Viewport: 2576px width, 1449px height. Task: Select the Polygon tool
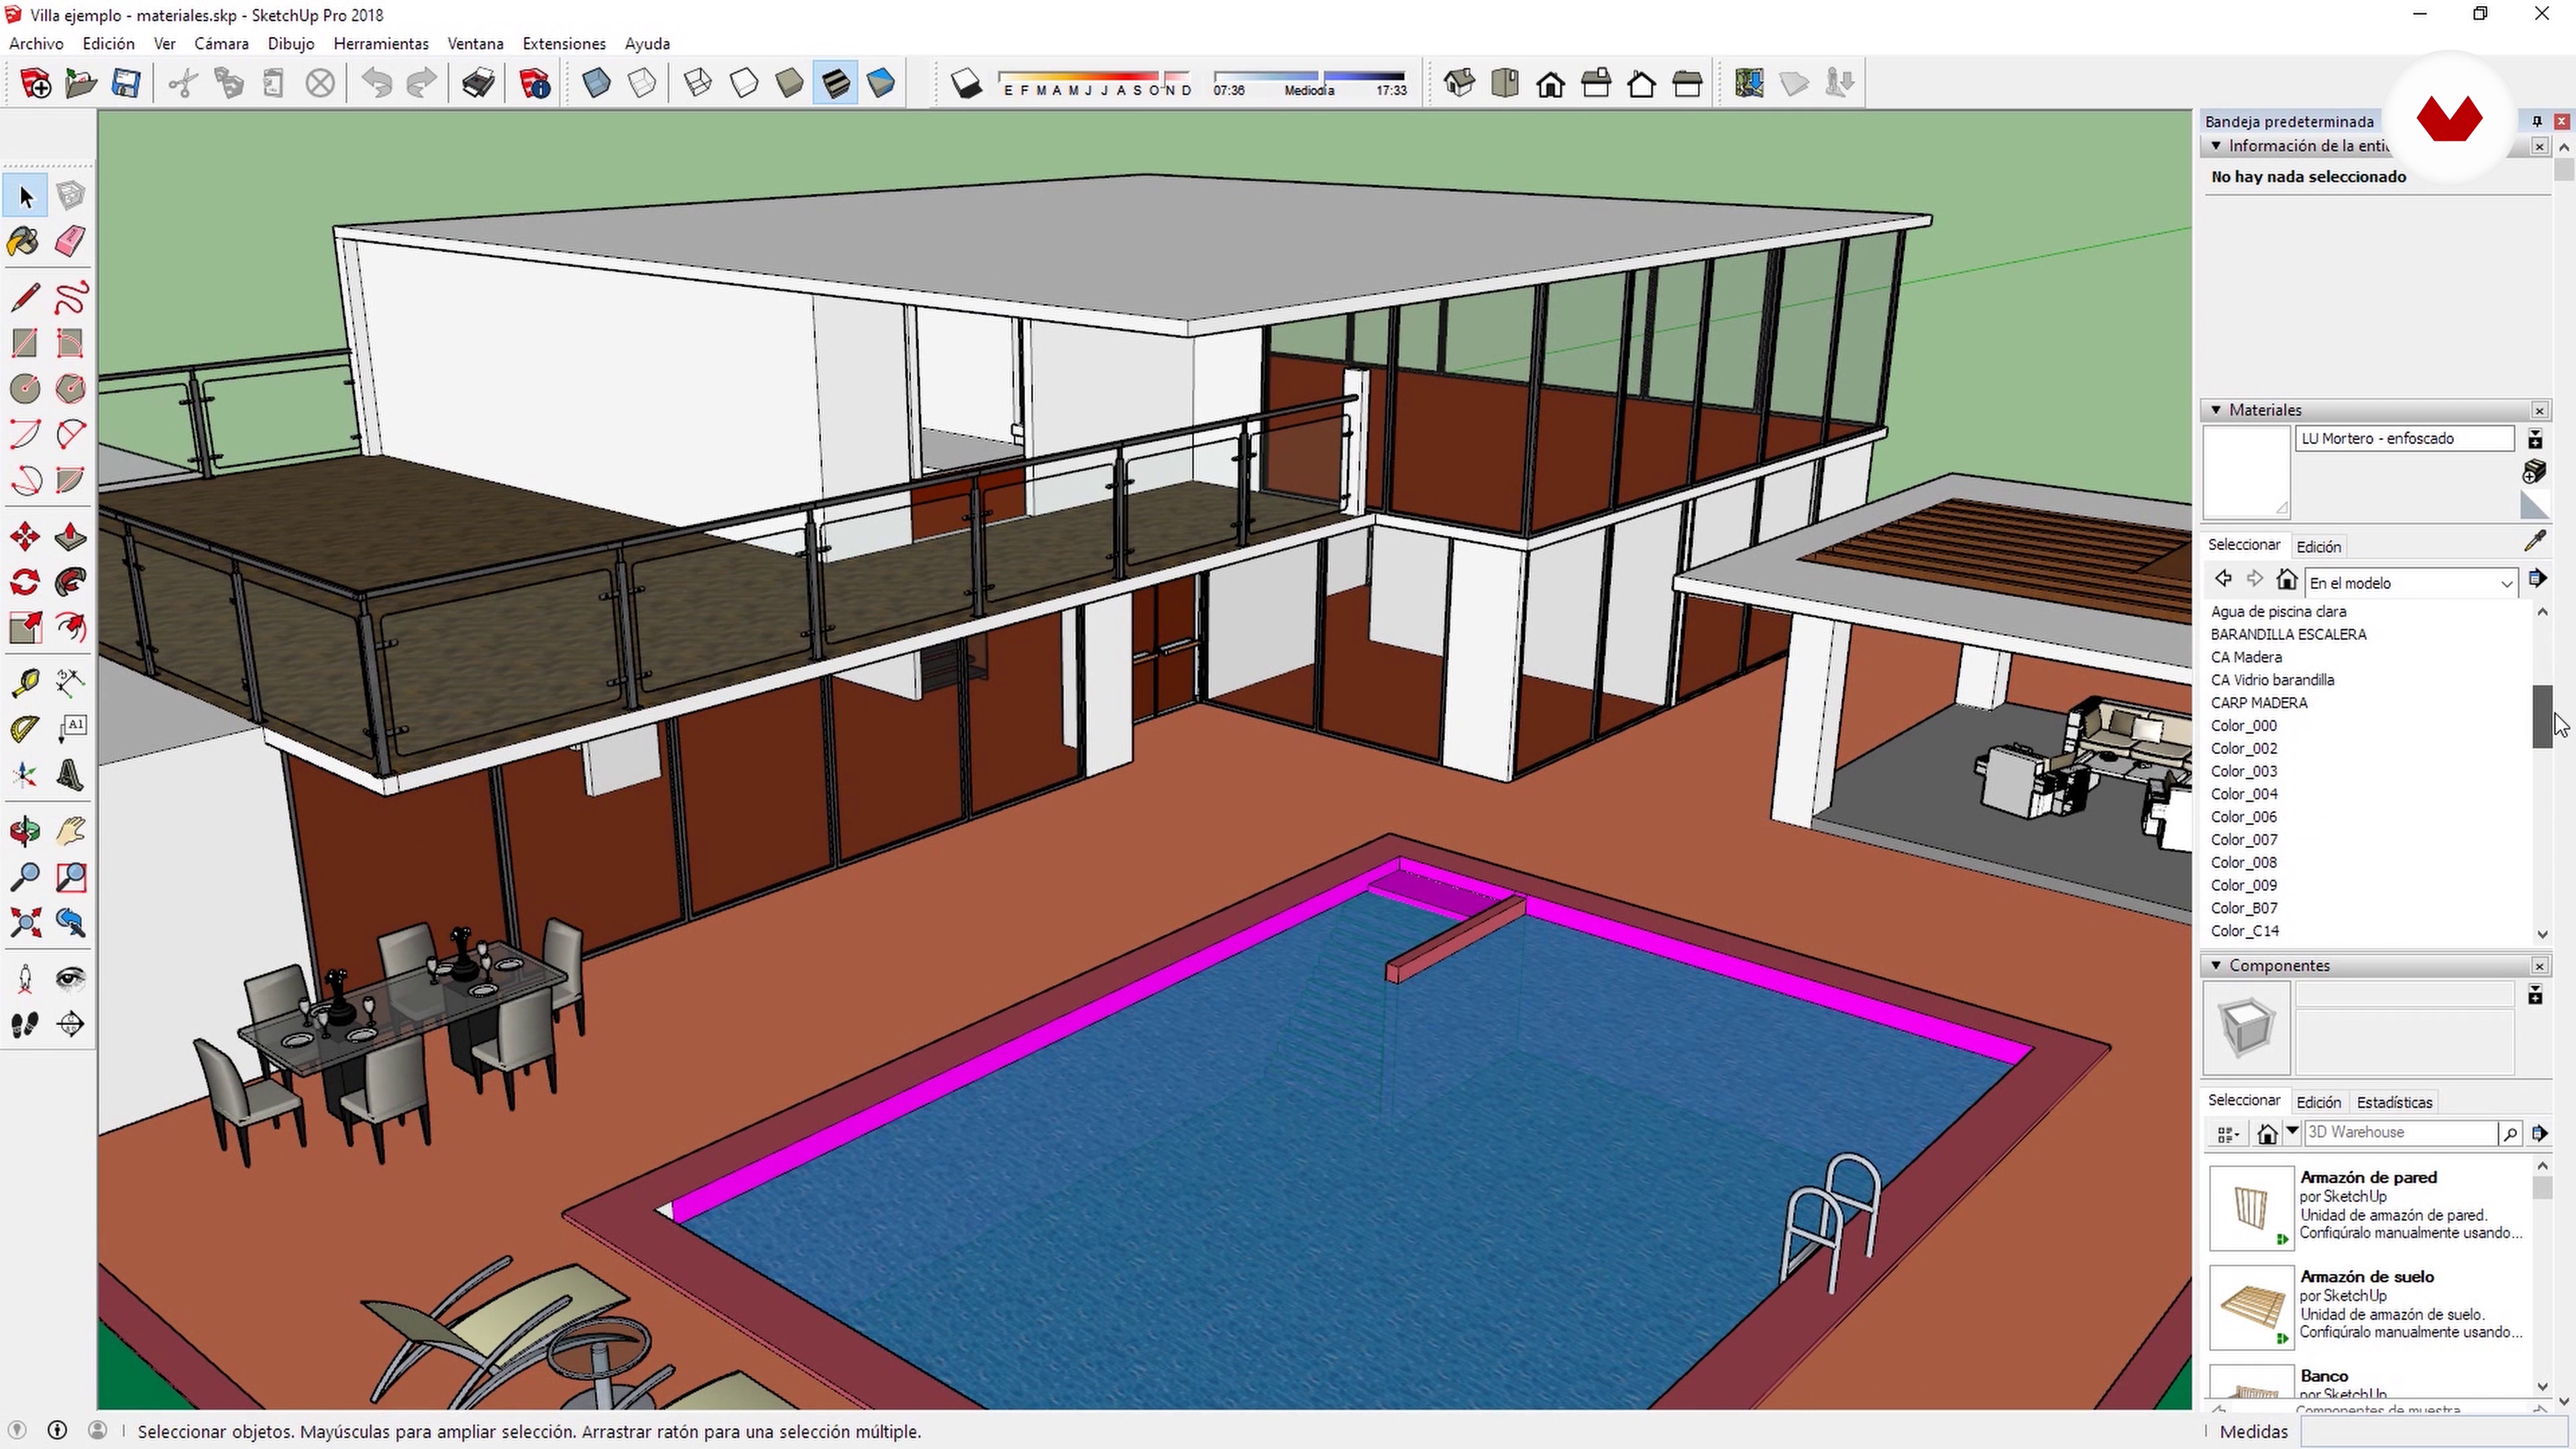(70, 389)
